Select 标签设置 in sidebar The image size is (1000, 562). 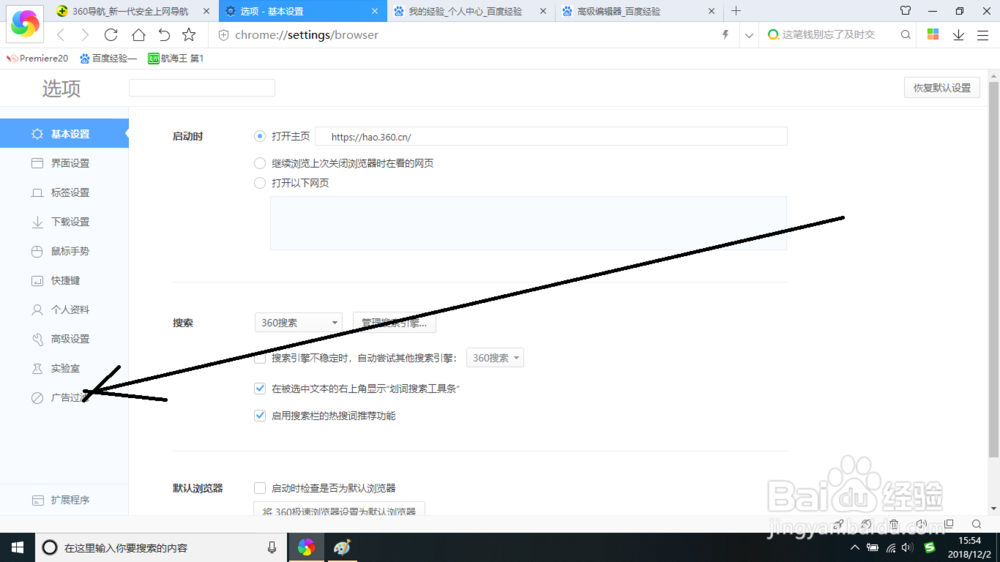(x=64, y=193)
